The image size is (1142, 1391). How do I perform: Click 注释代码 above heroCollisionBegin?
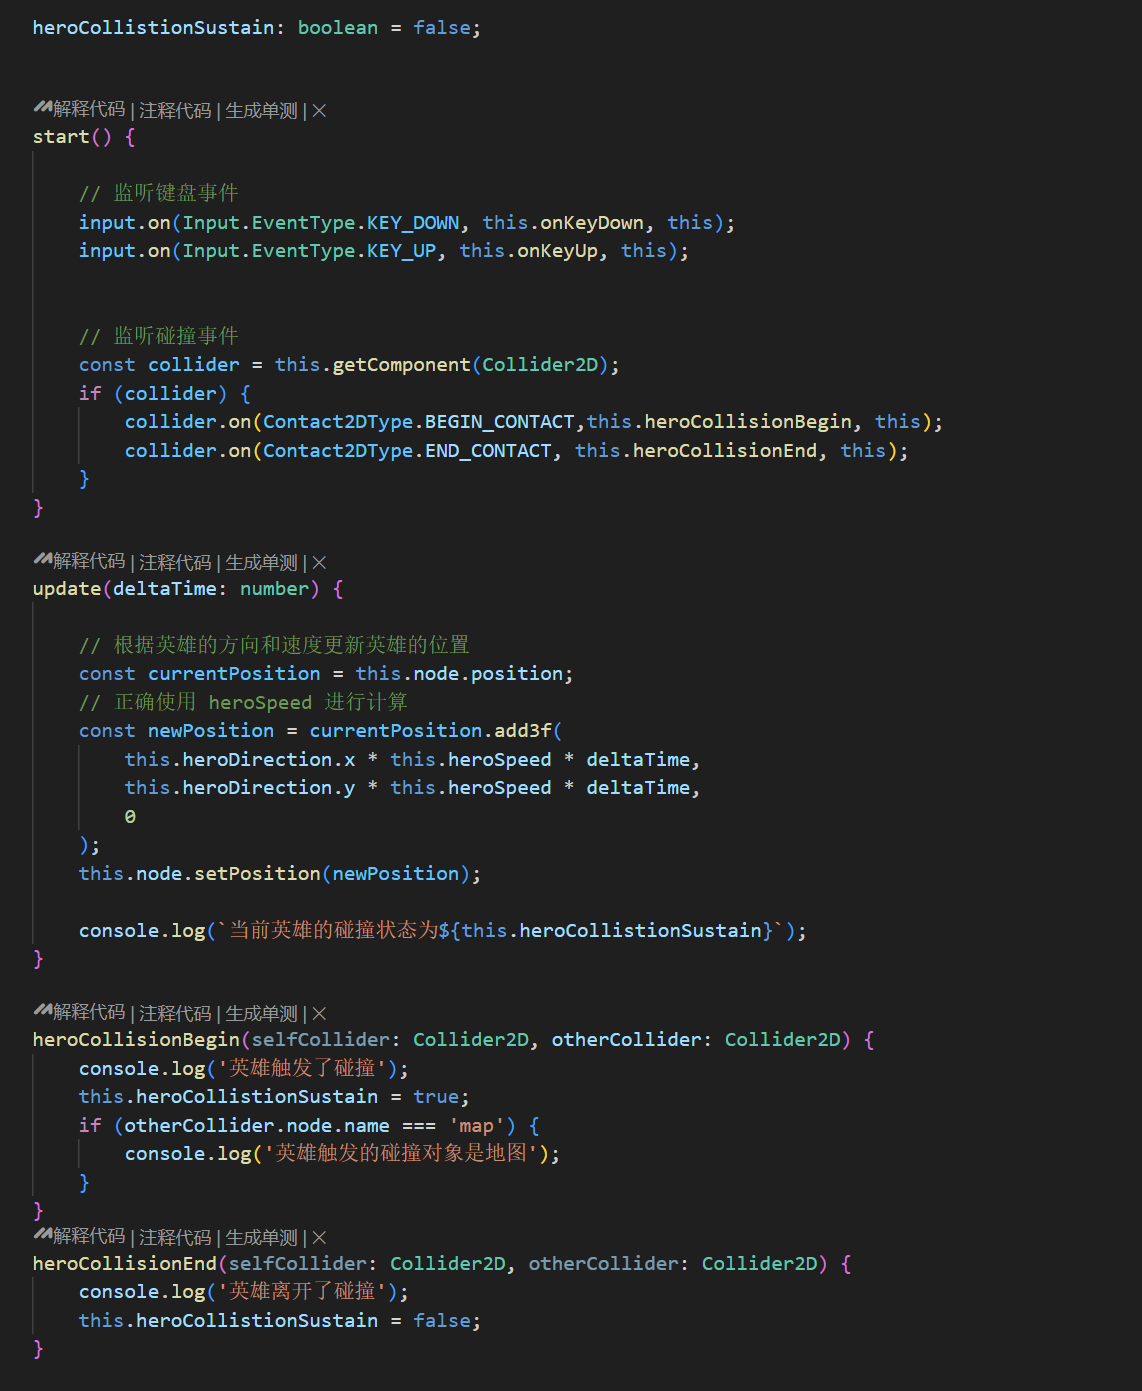(x=176, y=1013)
